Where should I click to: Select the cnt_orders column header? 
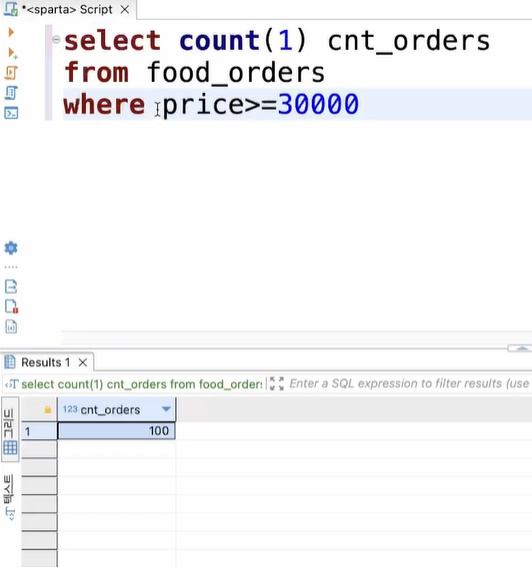tap(116, 409)
